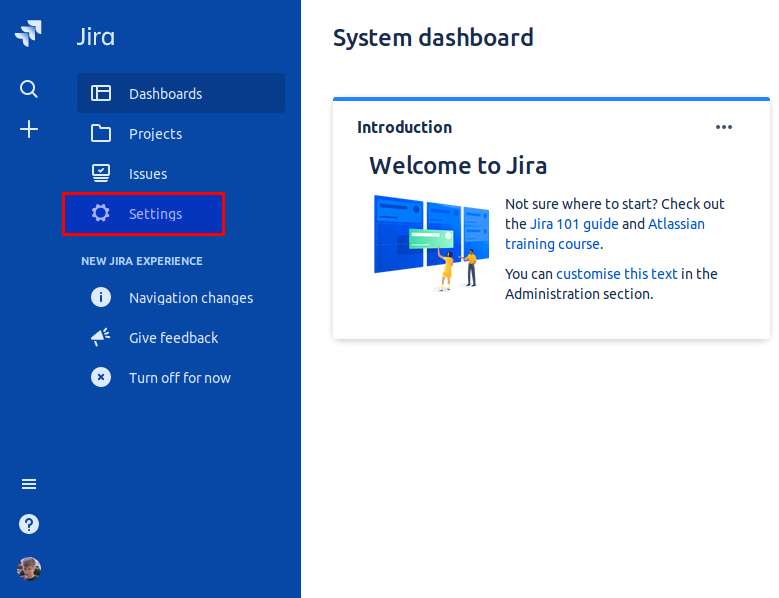Open Navigation changes entry
The height and width of the screenshot is (598, 779).
[x=181, y=298]
